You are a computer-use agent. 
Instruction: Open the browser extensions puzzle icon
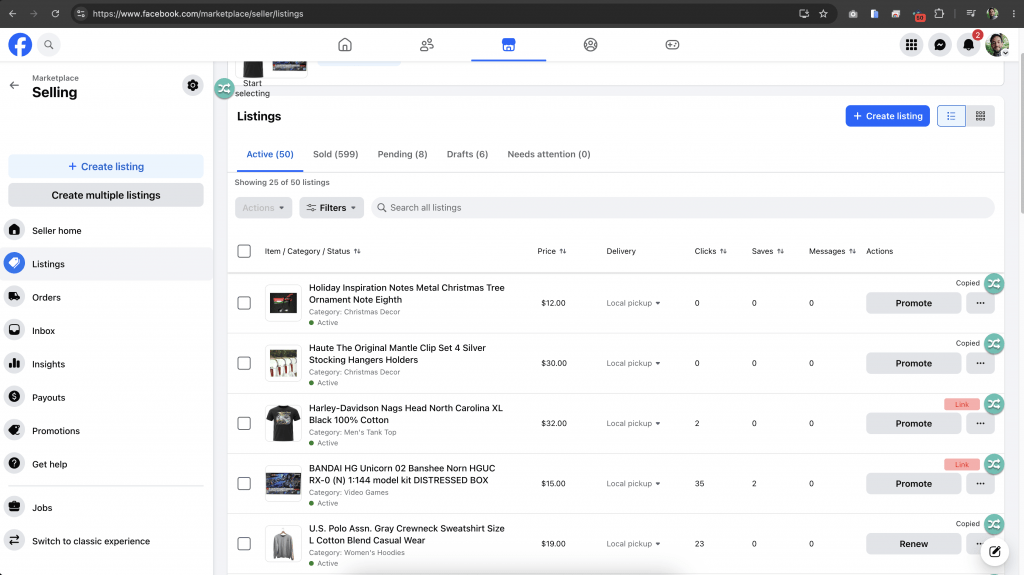click(939, 13)
